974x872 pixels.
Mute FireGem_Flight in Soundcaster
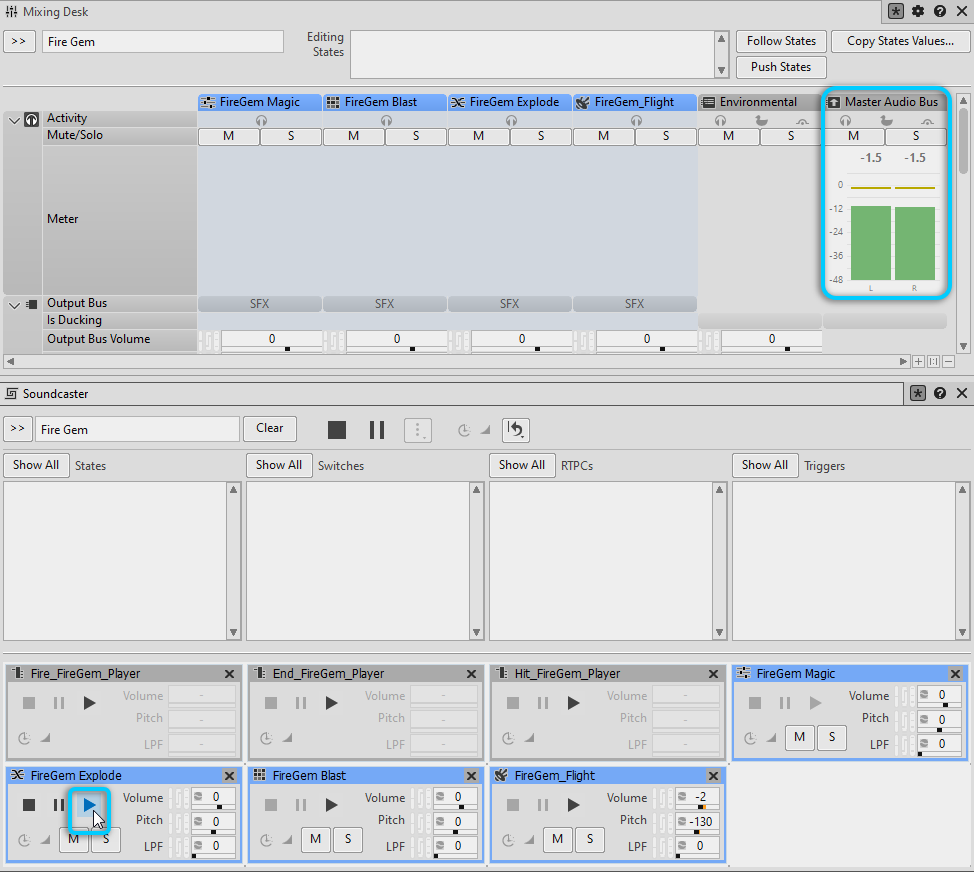(x=557, y=839)
